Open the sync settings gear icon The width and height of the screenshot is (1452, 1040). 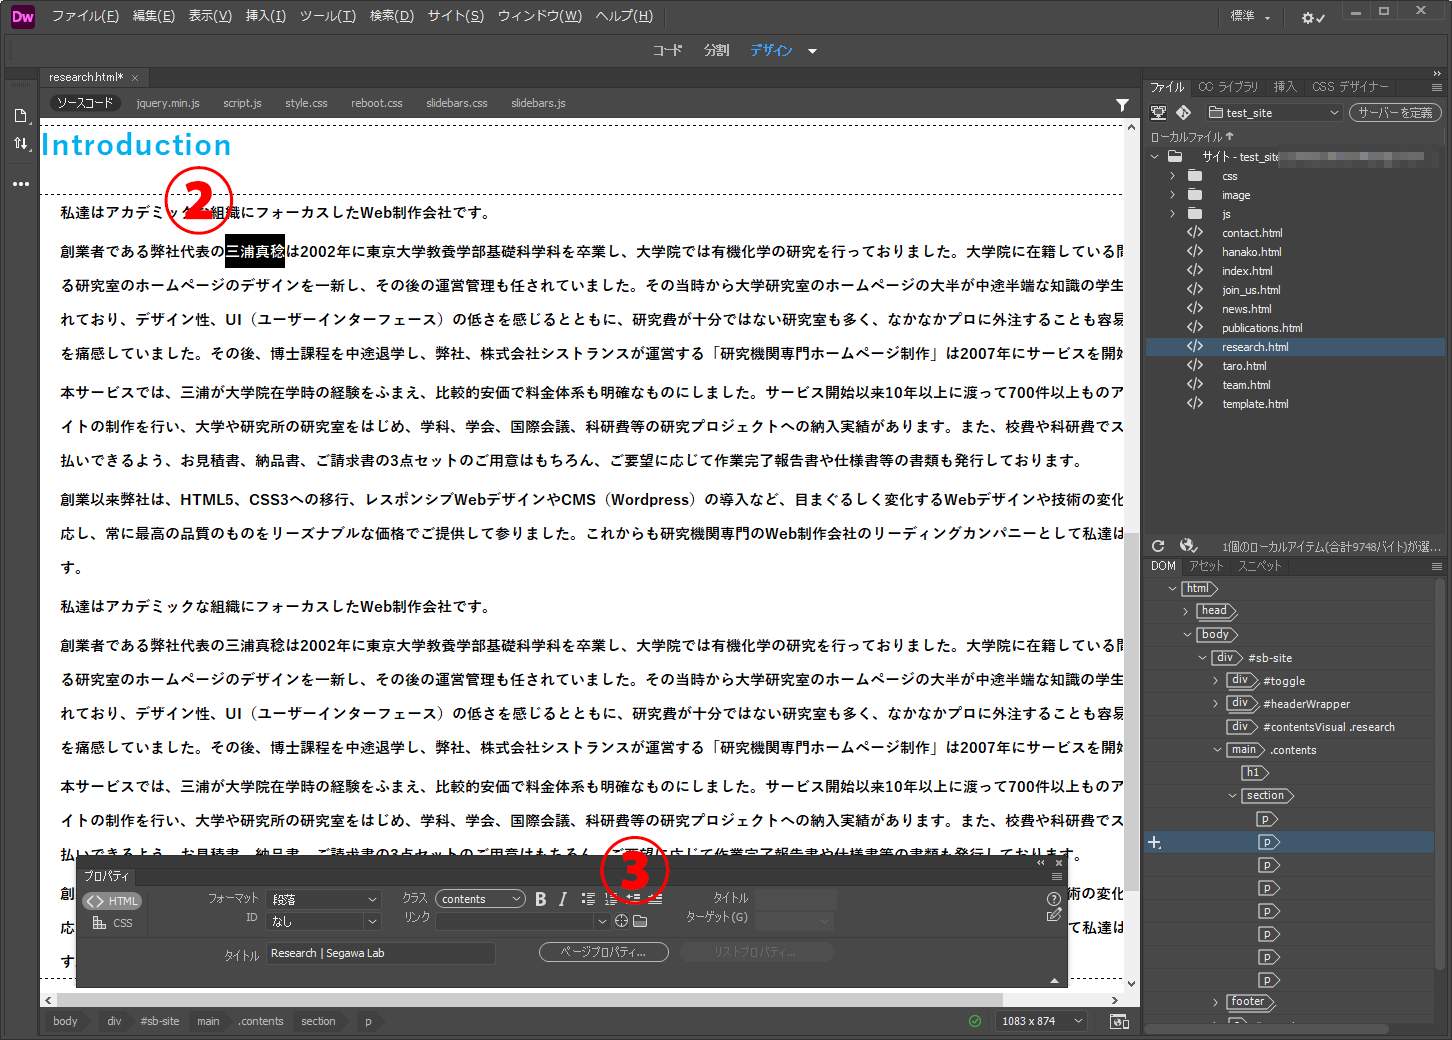click(1313, 17)
